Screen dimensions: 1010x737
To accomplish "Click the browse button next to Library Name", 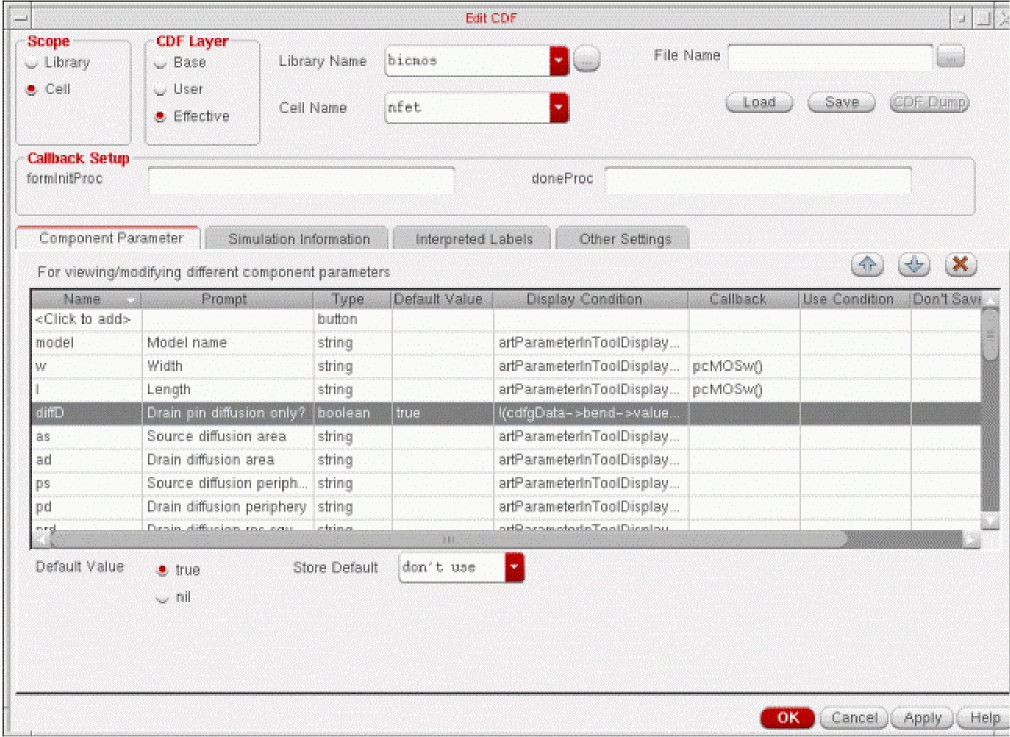I will 587,60.
